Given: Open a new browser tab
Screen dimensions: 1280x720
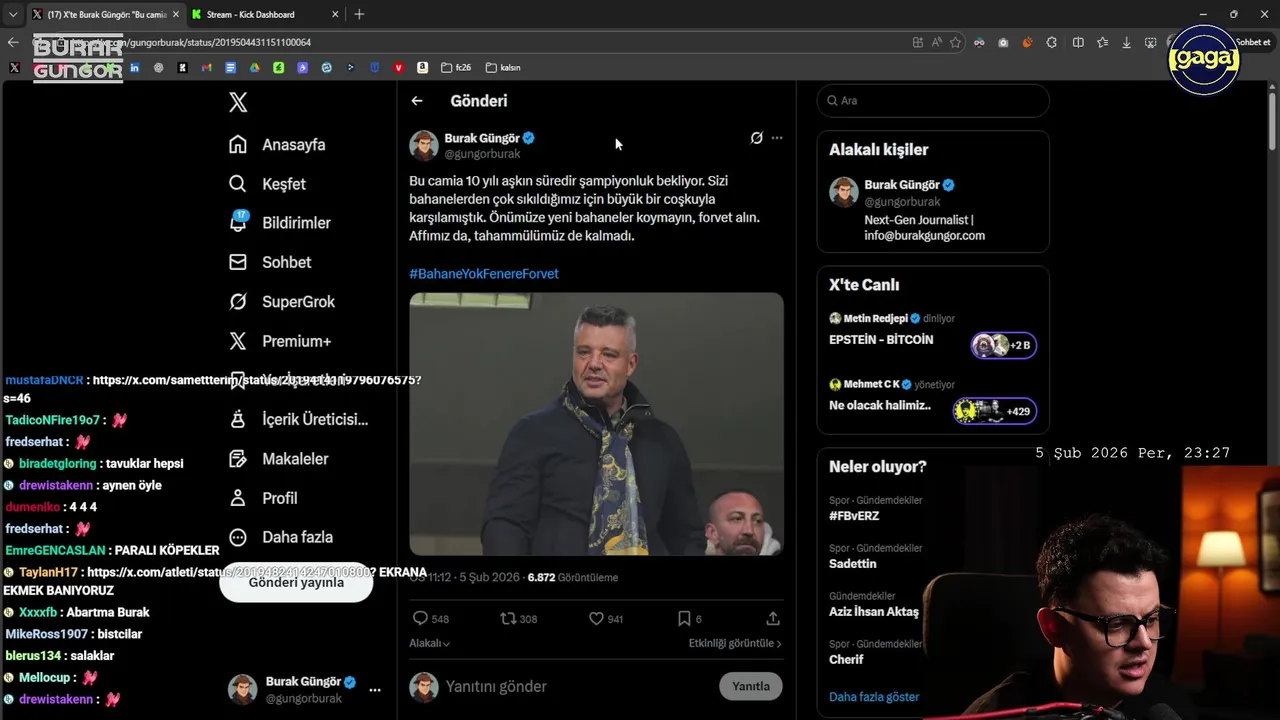Looking at the screenshot, I should [359, 14].
